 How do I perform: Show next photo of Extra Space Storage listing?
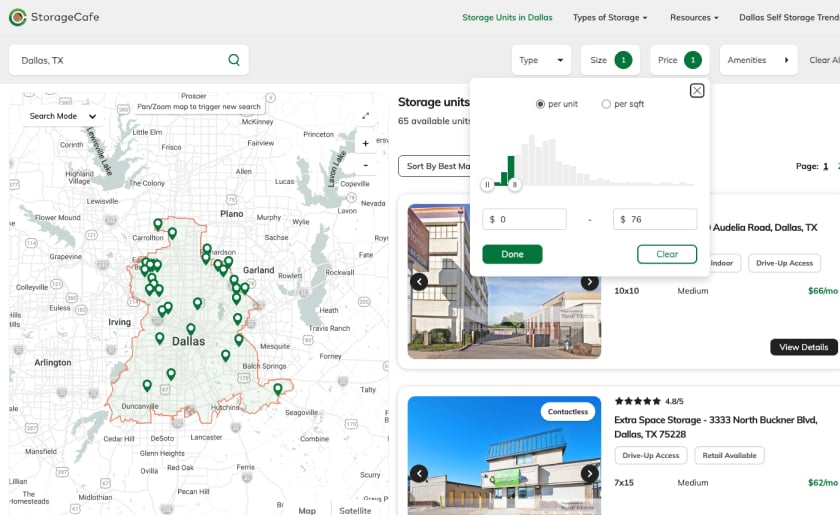click(x=589, y=473)
